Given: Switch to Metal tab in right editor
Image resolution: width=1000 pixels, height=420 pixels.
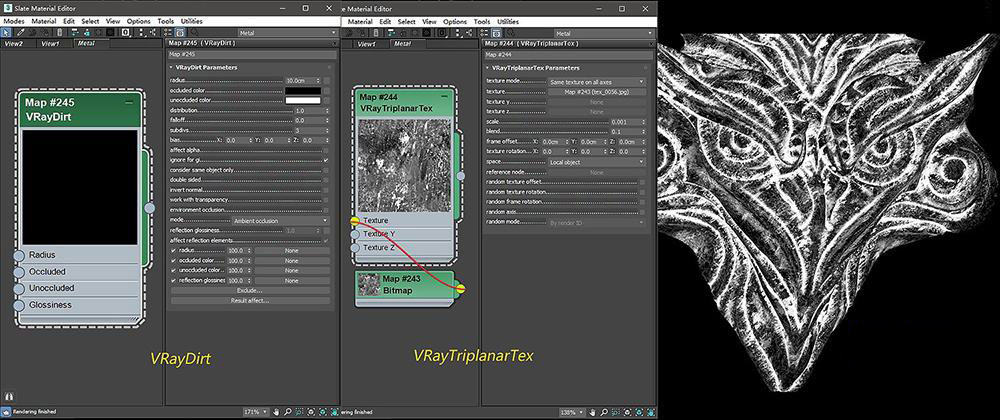Looking at the screenshot, I should [x=402, y=44].
